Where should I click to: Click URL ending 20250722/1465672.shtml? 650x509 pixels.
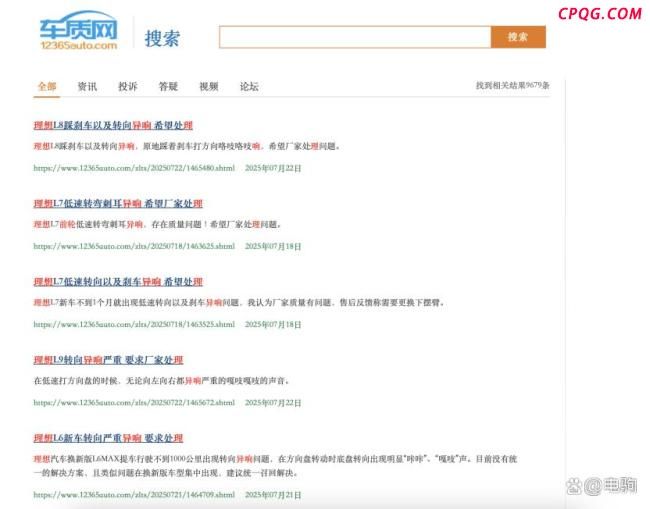[x=134, y=402]
